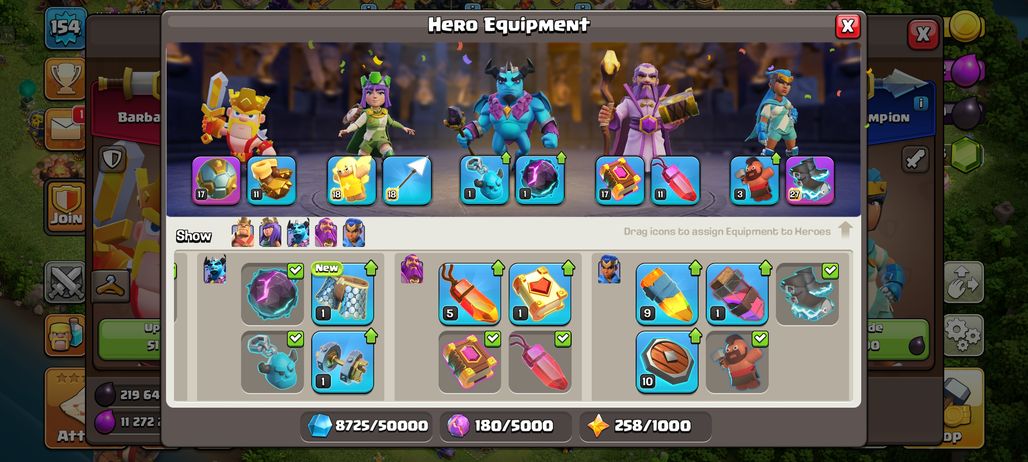
Task: Toggle Barbarian King filter in Show row
Action: pyautogui.click(x=243, y=233)
